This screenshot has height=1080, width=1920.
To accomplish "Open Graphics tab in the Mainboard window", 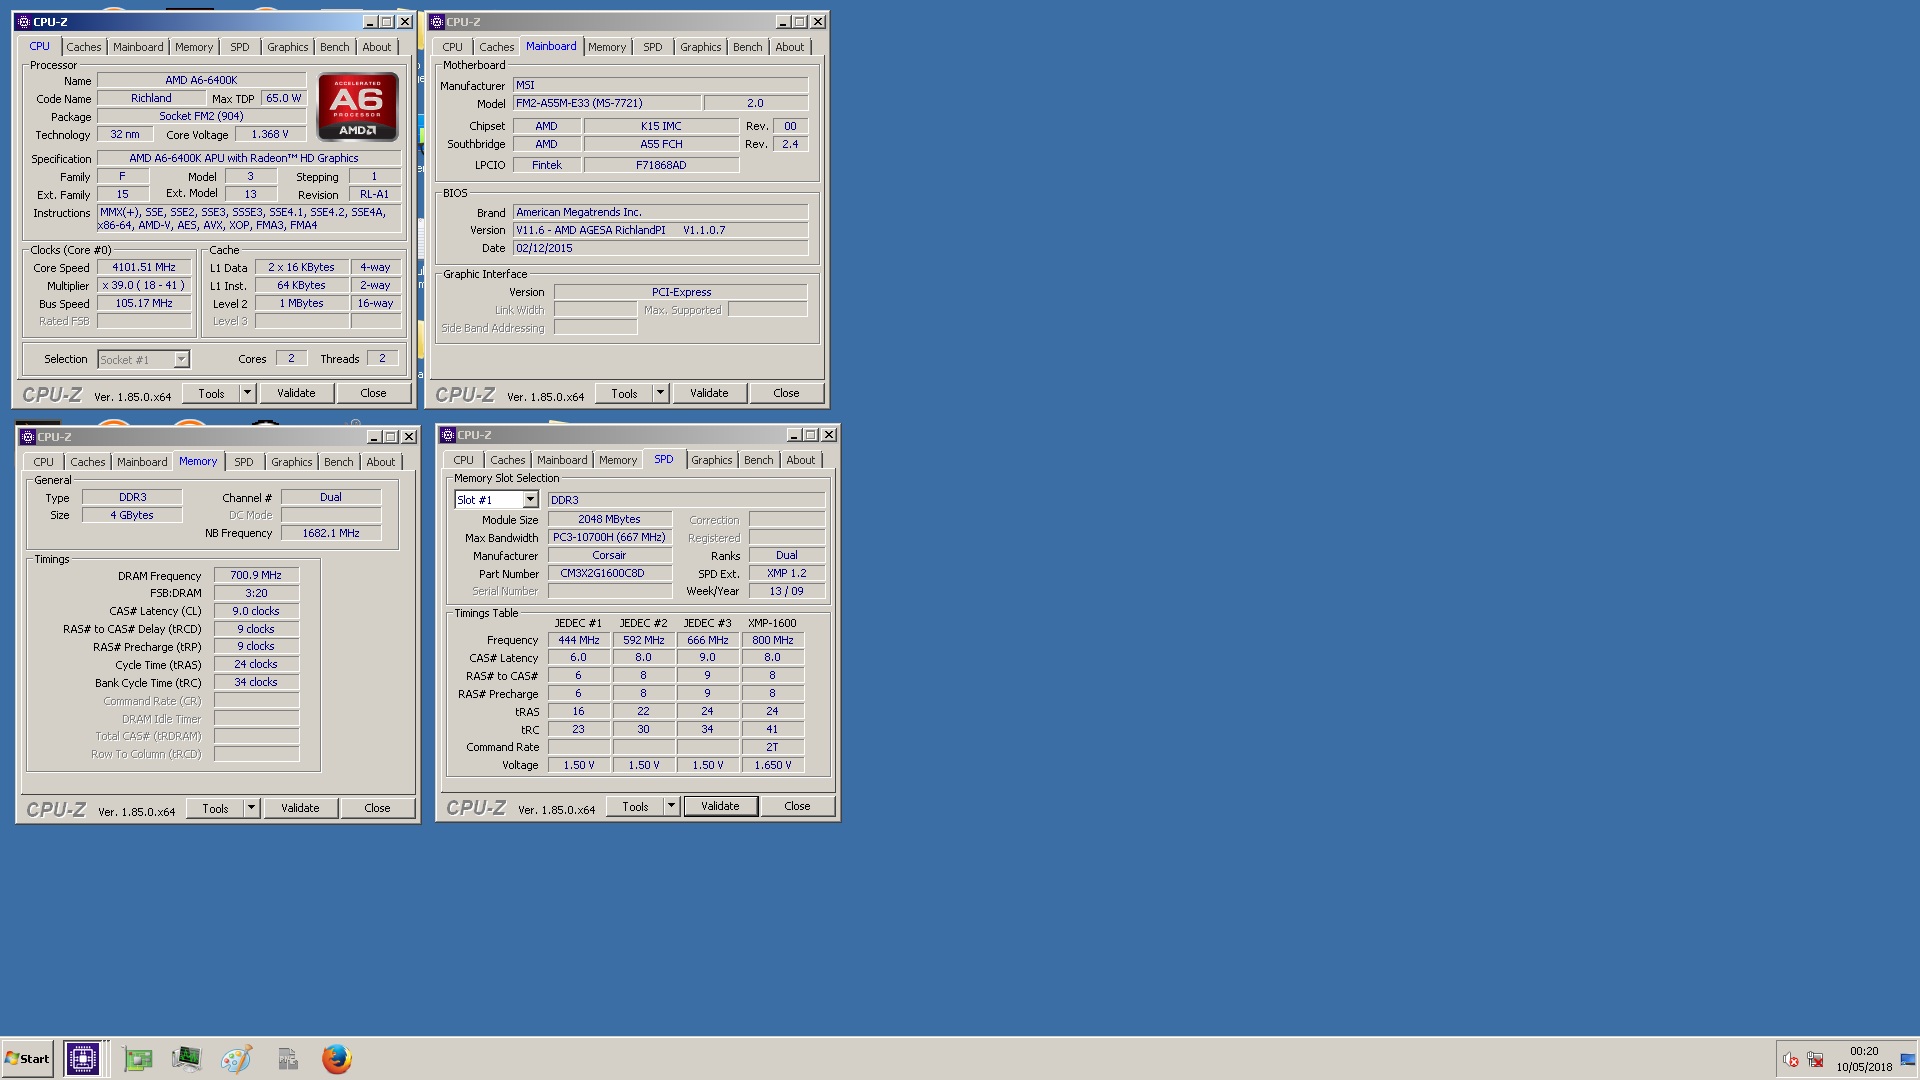I will [701, 47].
